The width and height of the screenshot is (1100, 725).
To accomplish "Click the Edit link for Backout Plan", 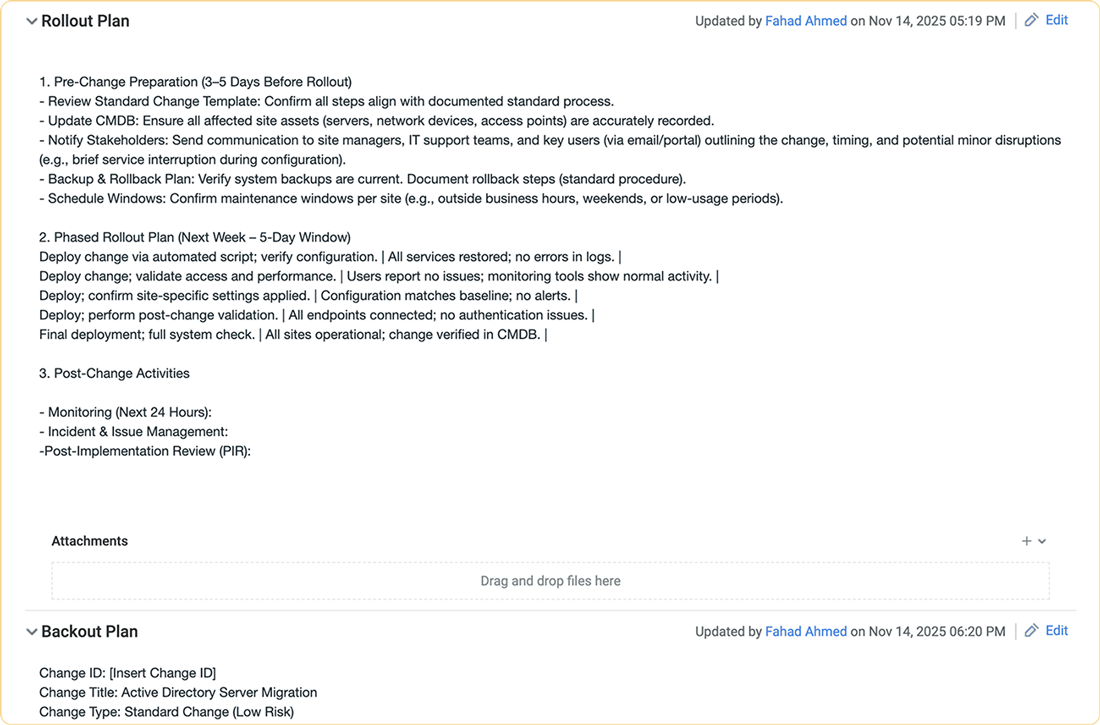I will click(x=1056, y=631).
